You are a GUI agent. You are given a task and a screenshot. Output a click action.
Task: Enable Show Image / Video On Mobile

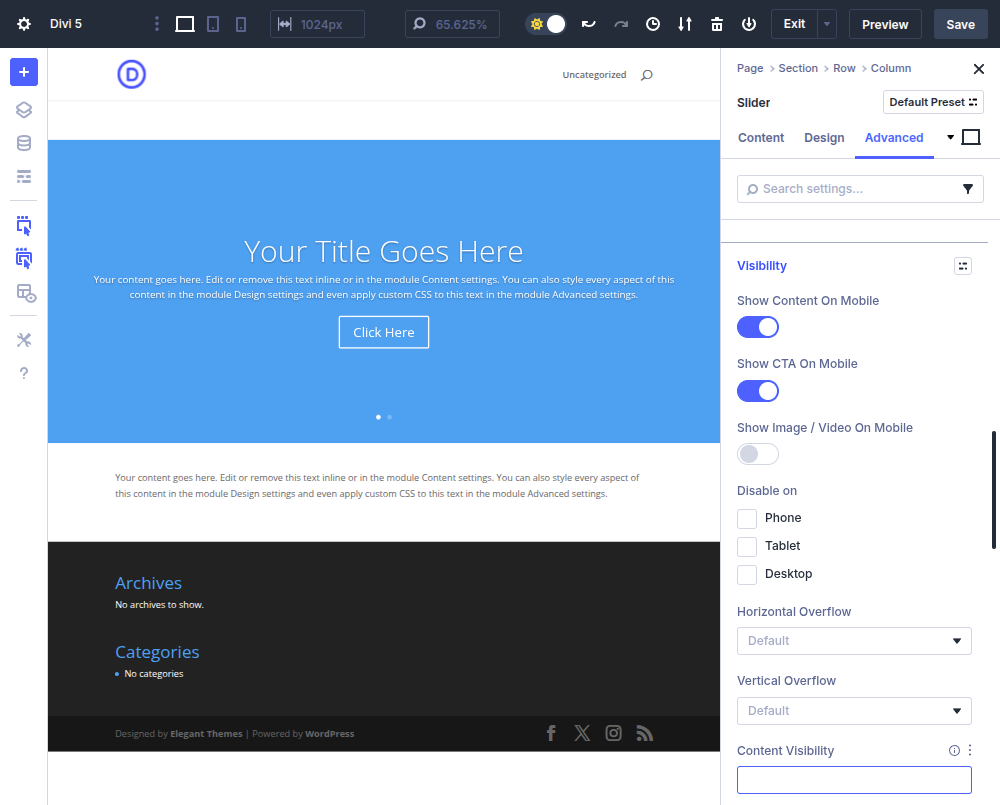[x=758, y=454]
